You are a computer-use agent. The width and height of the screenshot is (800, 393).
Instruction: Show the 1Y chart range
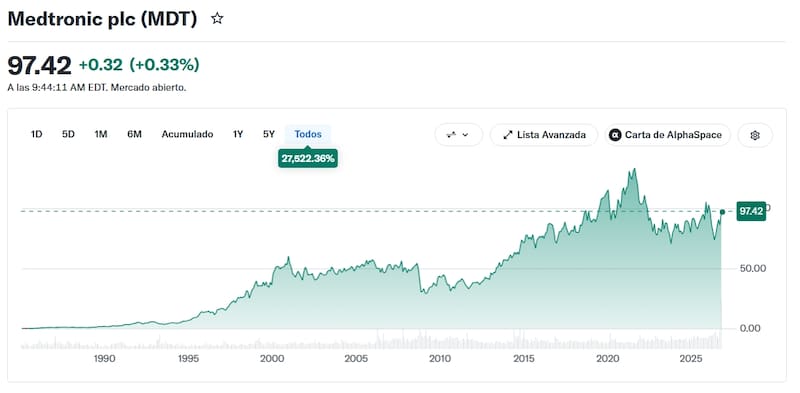(238, 134)
